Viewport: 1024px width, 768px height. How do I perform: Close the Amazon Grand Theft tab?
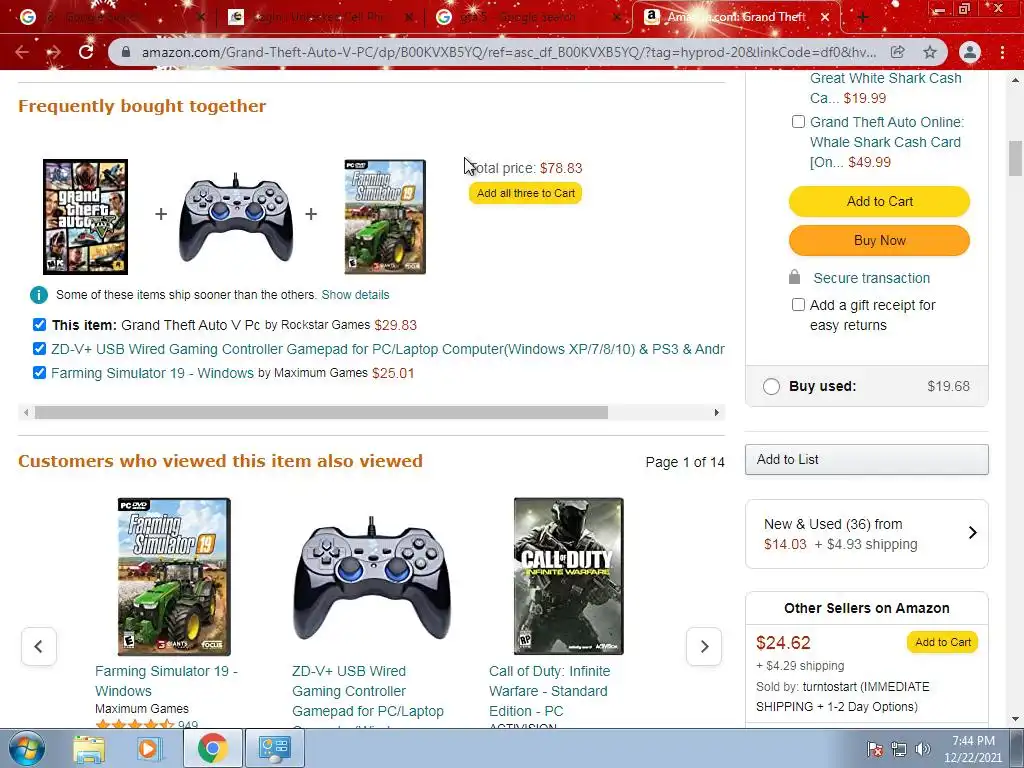click(x=825, y=18)
